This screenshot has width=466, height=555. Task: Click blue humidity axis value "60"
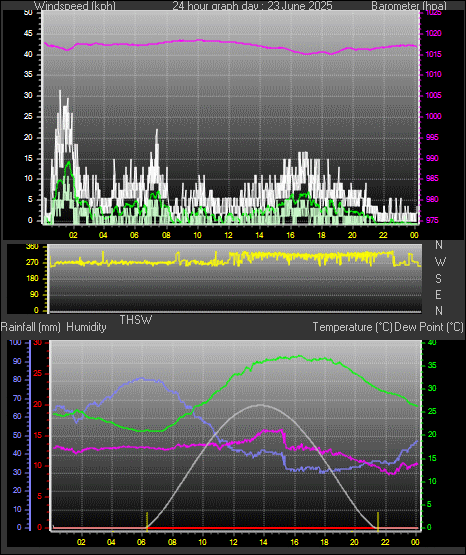pos(17,416)
